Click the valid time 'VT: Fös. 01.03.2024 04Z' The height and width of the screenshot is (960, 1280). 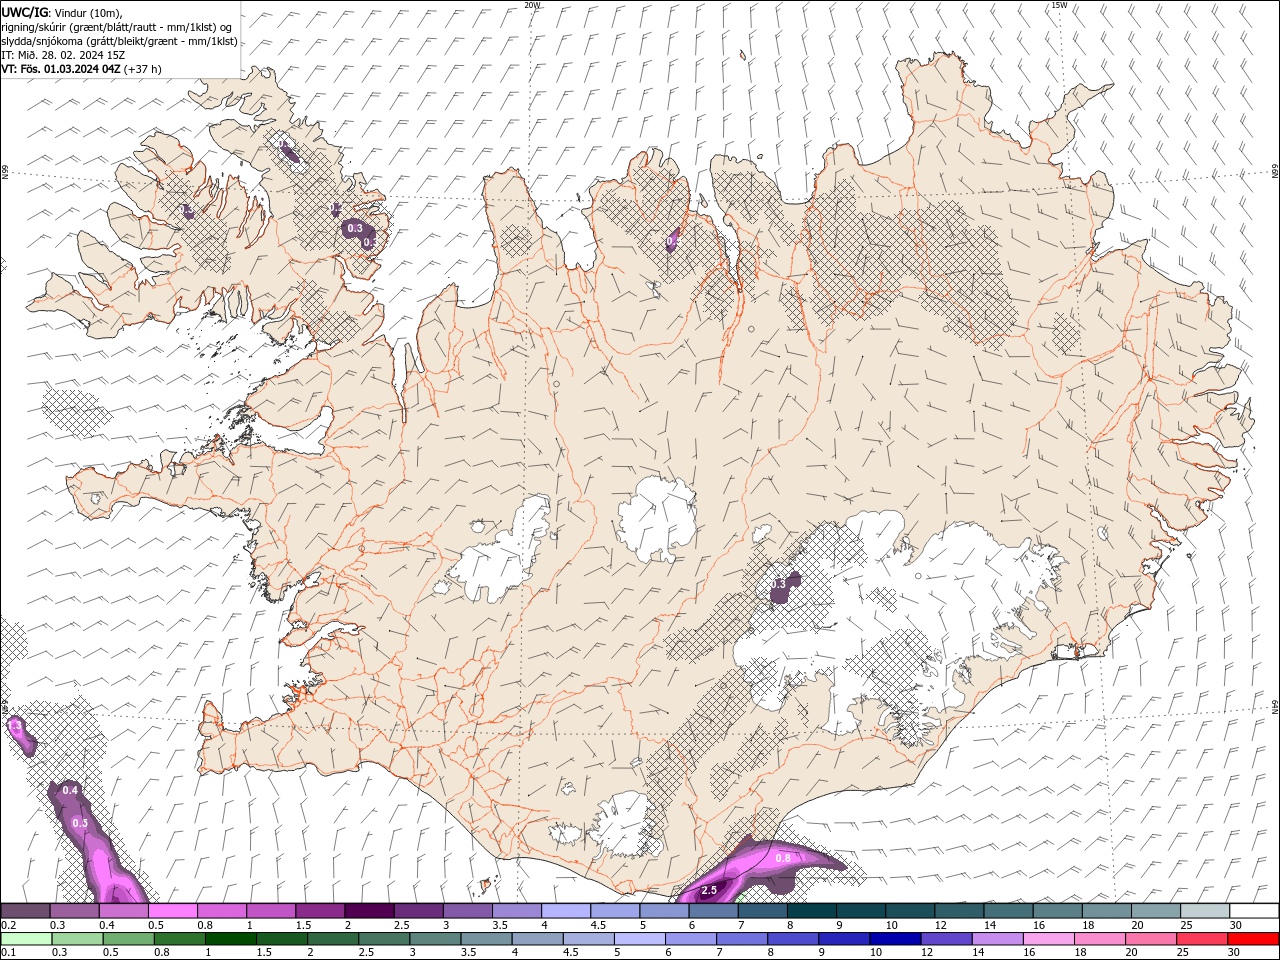pos(62,69)
